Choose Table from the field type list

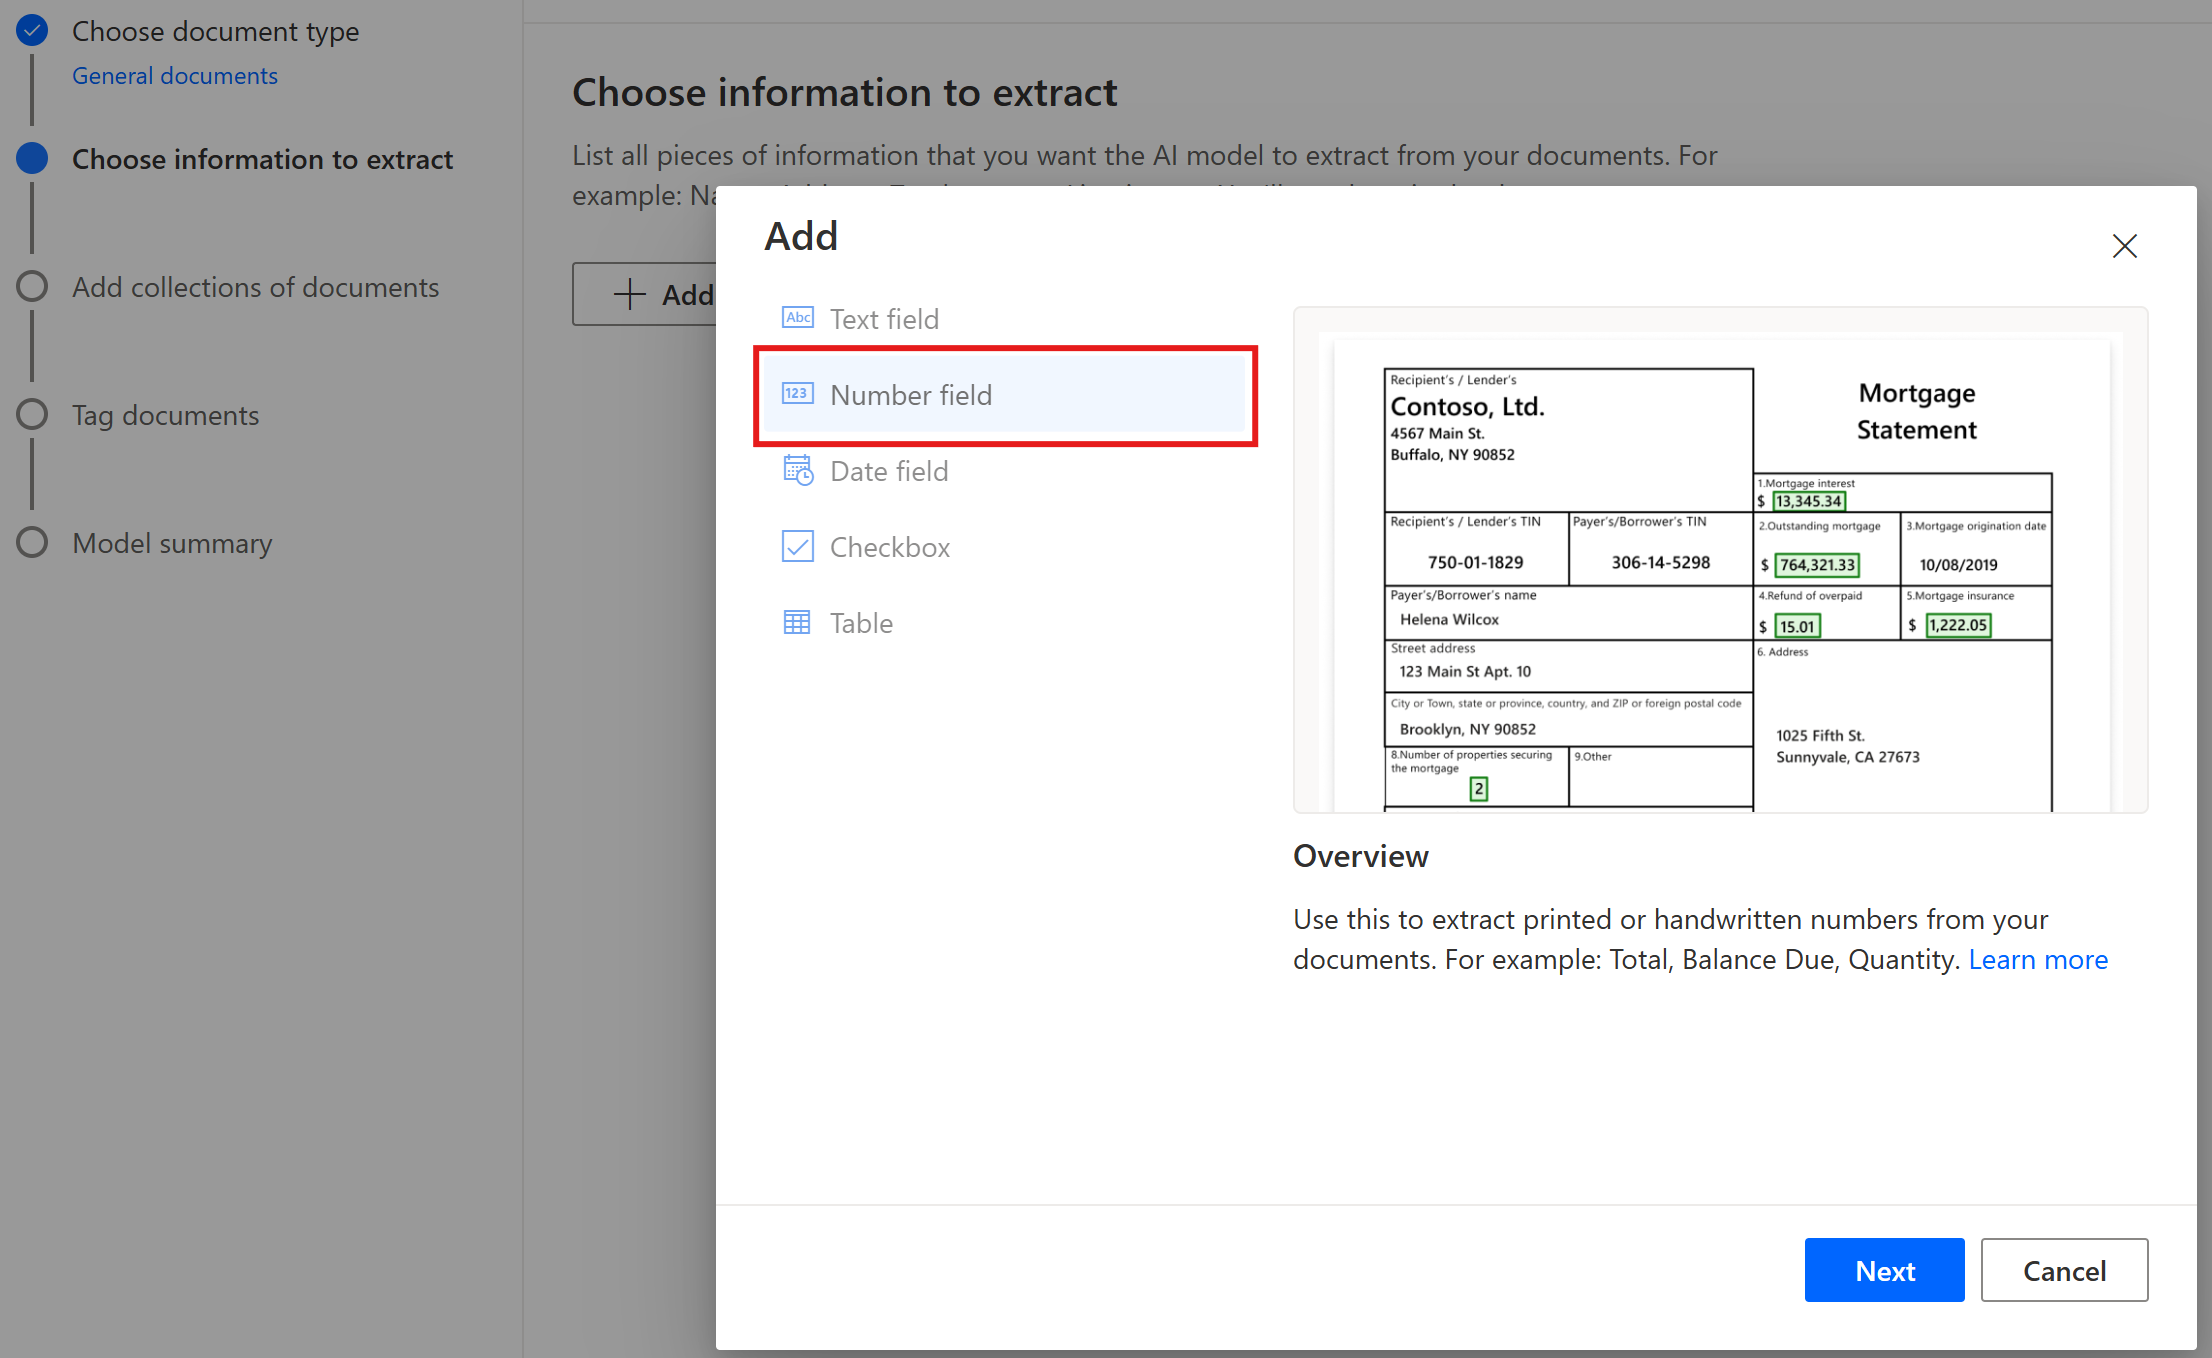coord(861,622)
